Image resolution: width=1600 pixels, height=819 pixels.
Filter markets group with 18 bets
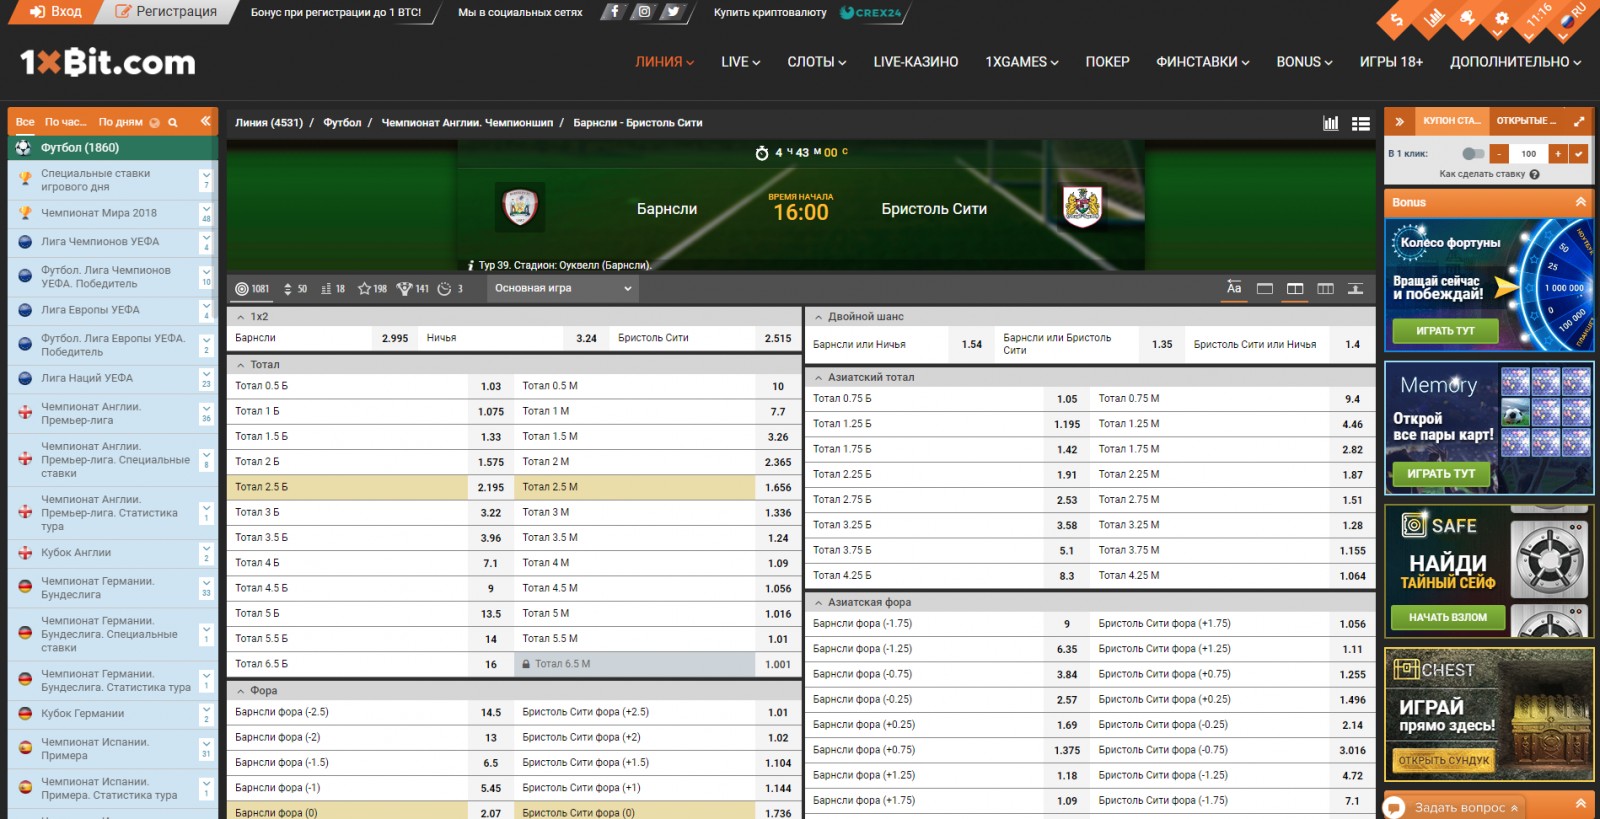click(333, 288)
